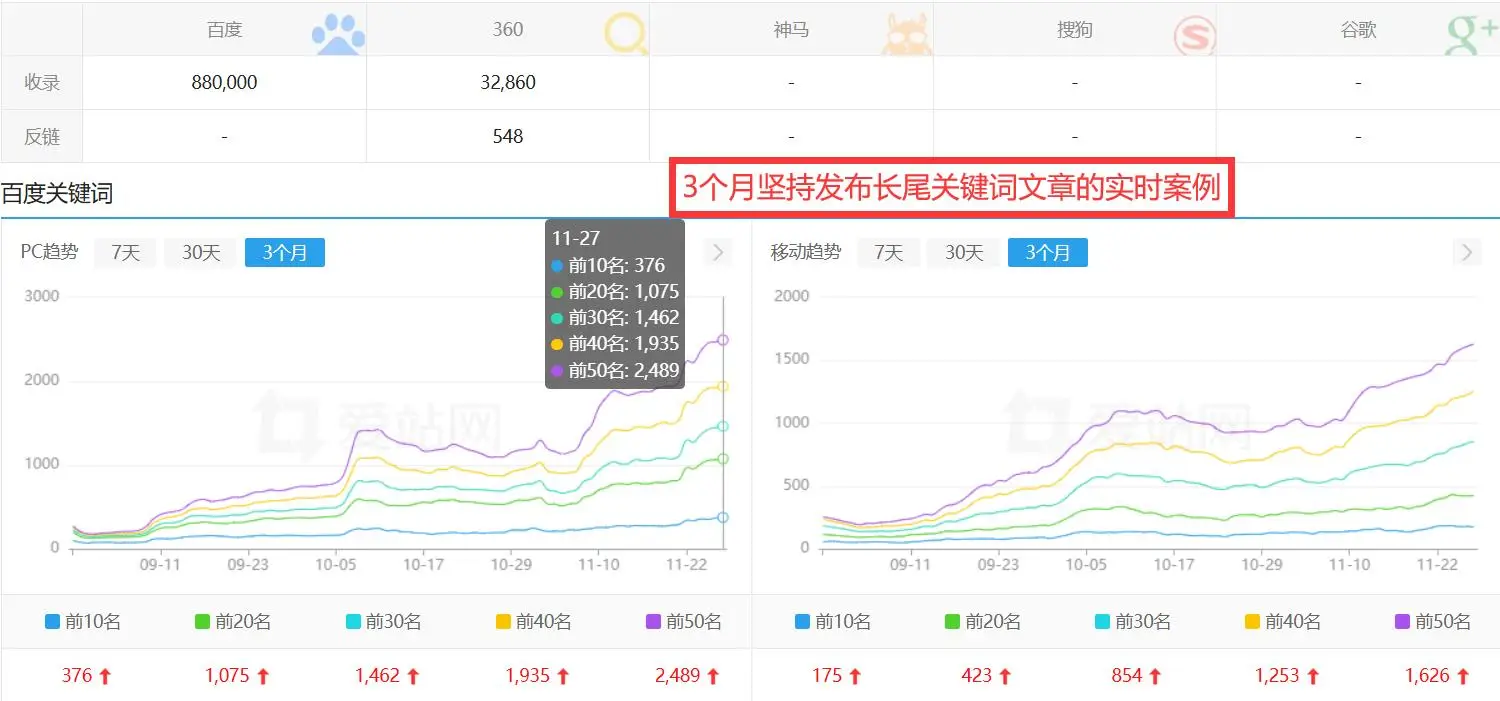1500x701 pixels.
Task: Switch PC trend to 7天 view
Action: tap(124, 252)
